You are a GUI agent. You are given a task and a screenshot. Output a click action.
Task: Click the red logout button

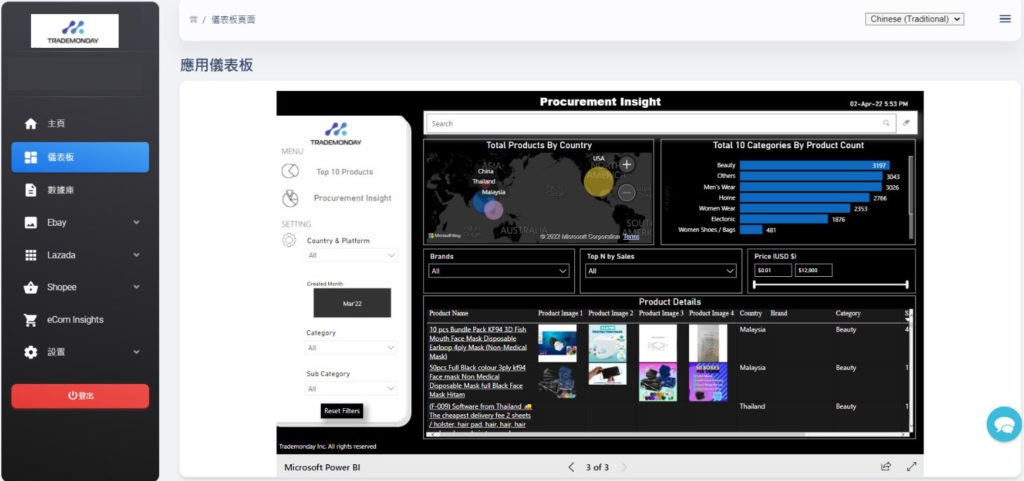coord(80,396)
